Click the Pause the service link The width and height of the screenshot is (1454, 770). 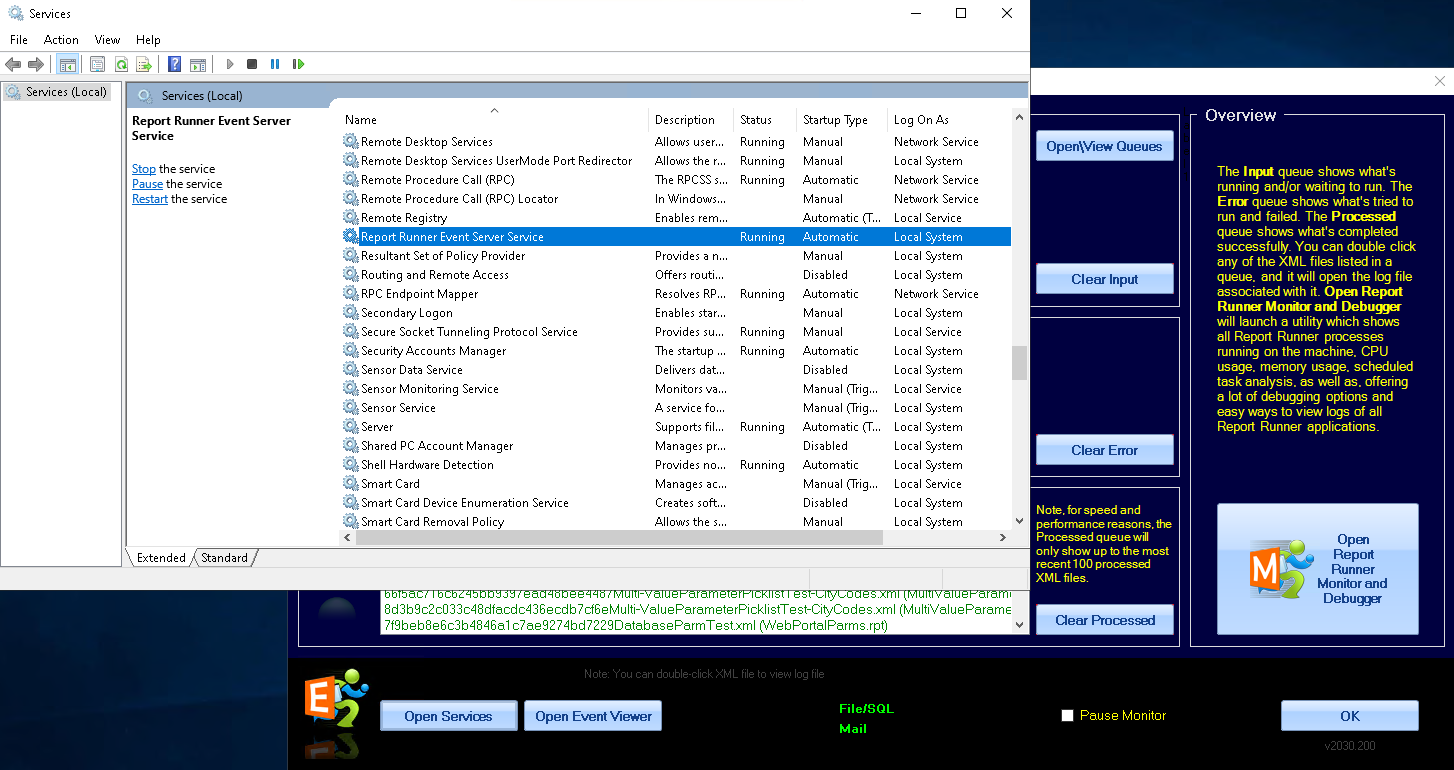[147, 184]
